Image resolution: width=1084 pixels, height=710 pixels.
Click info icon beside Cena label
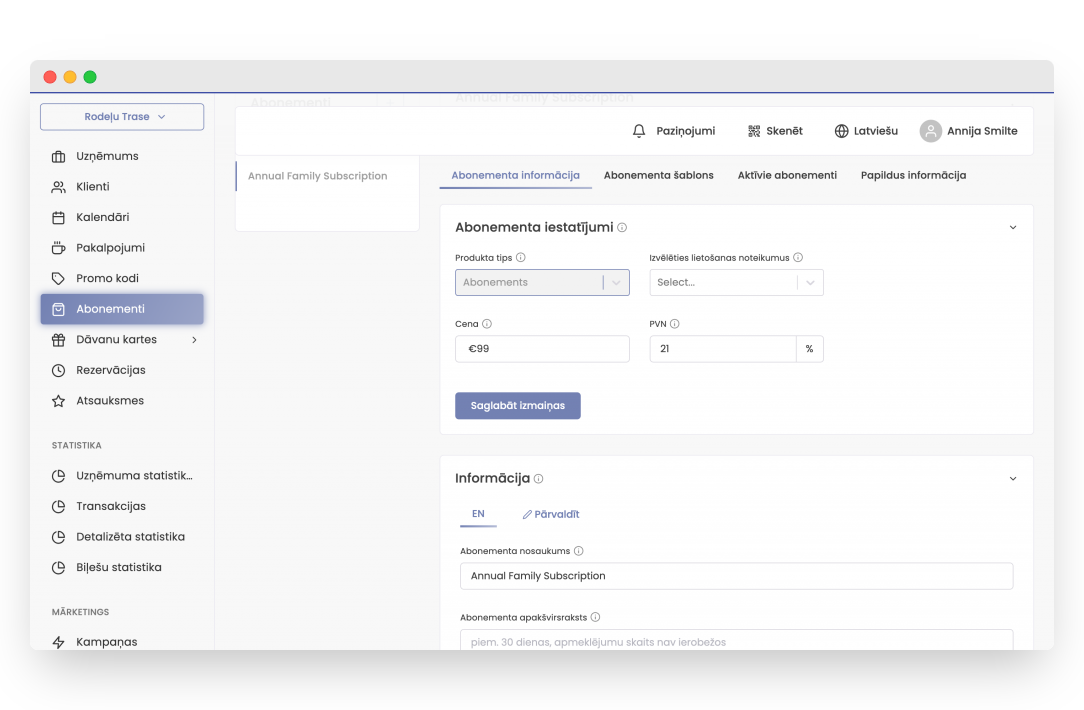tap(487, 324)
